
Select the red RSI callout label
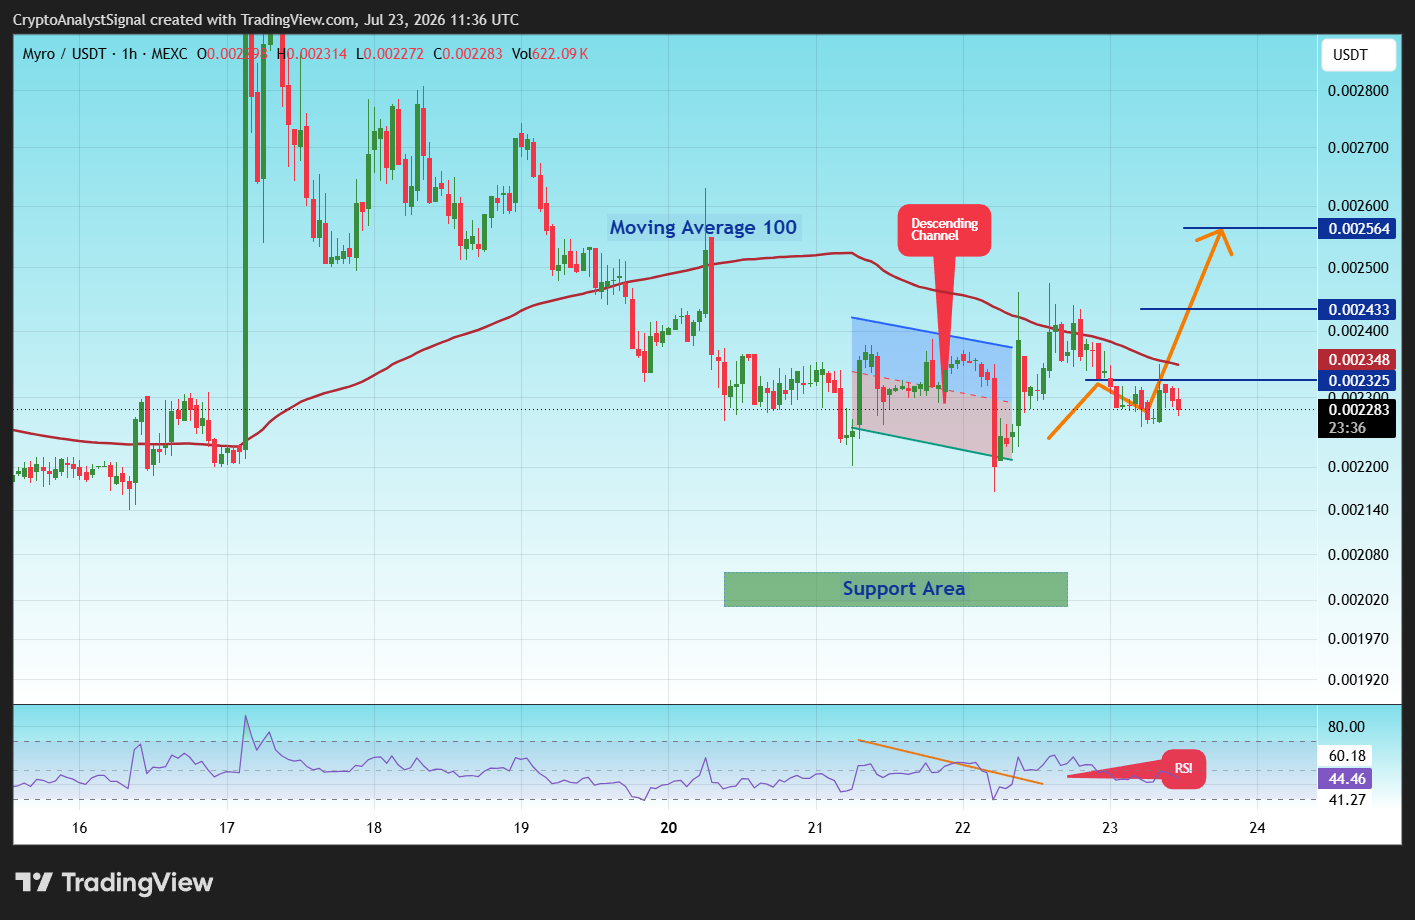pos(1183,769)
